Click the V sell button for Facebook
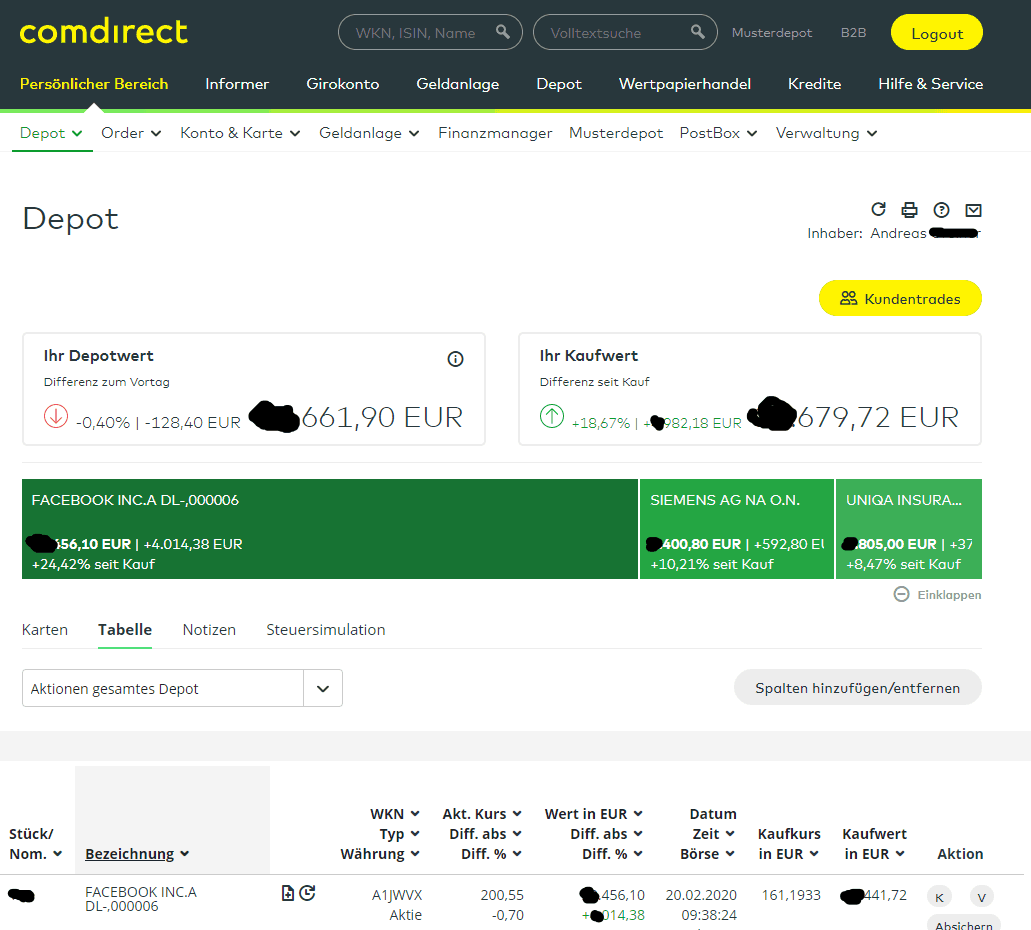 [981, 897]
